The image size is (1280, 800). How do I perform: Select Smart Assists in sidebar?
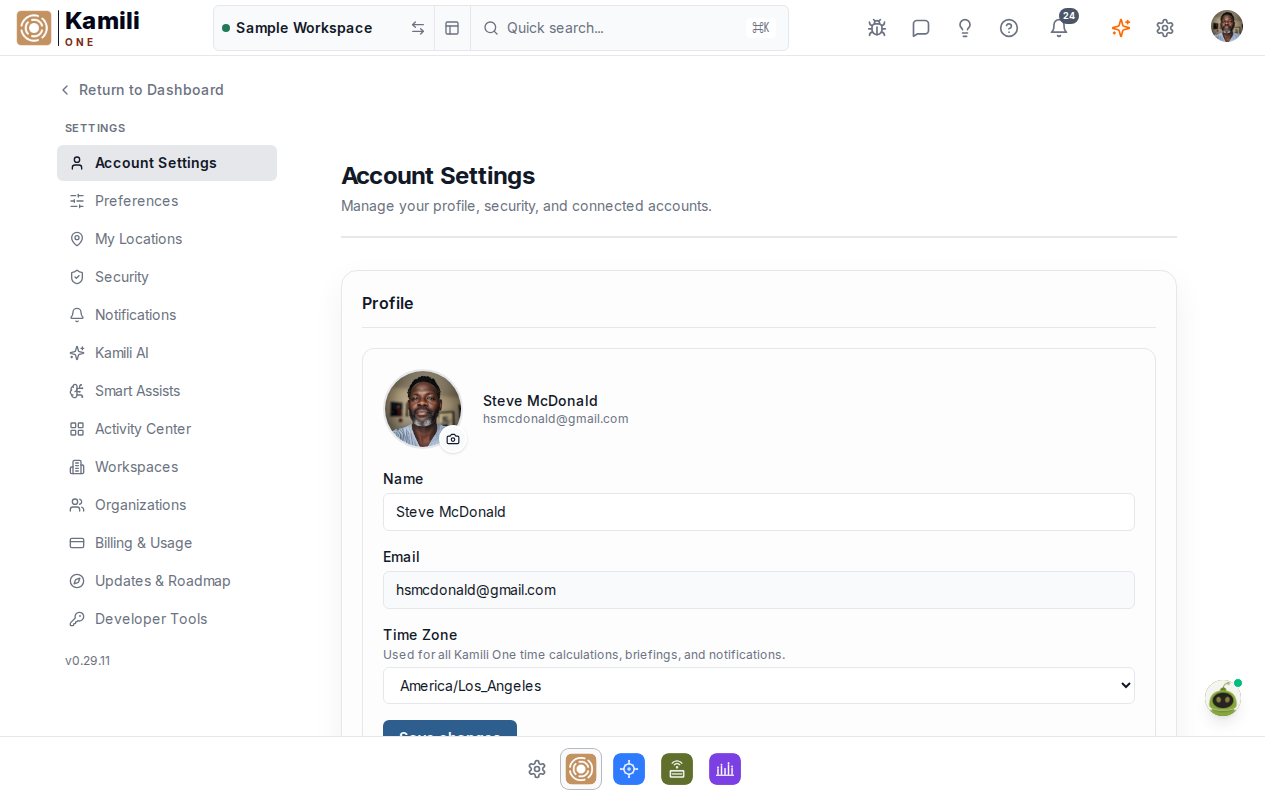tap(167, 391)
